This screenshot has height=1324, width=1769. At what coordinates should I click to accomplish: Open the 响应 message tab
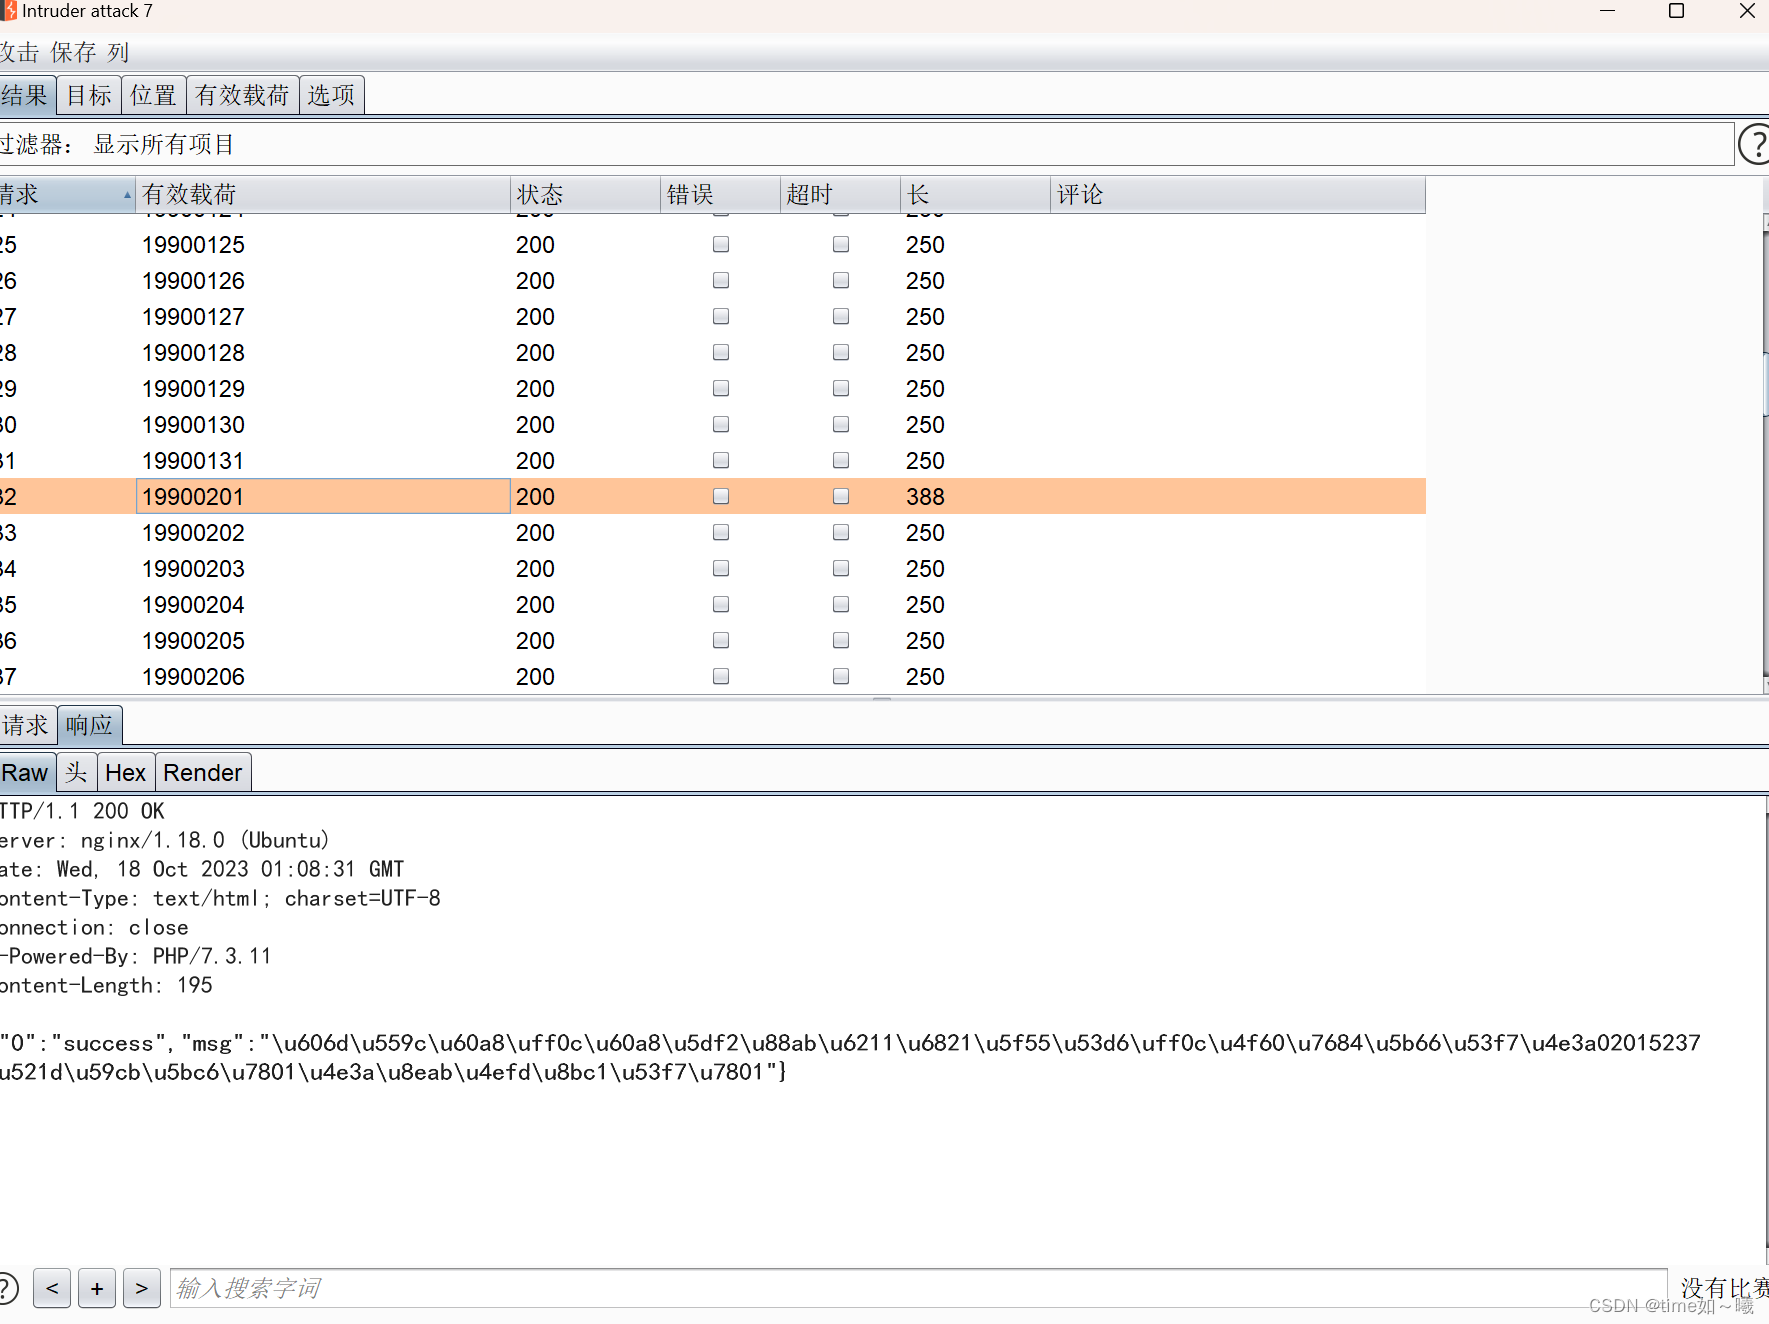[90, 725]
